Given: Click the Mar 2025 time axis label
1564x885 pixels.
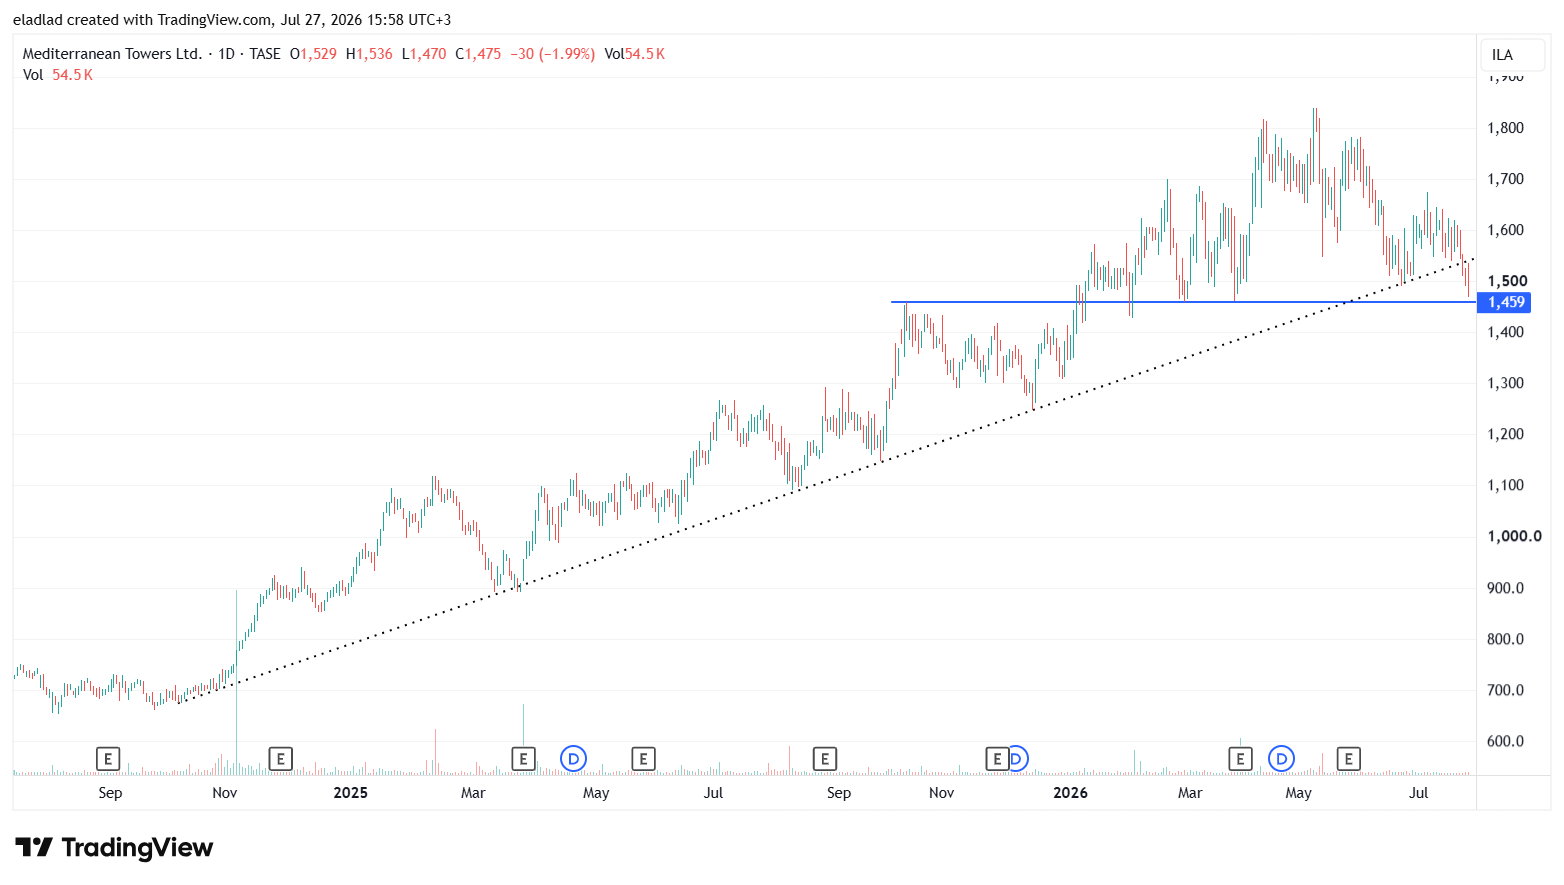Looking at the screenshot, I should click(473, 793).
